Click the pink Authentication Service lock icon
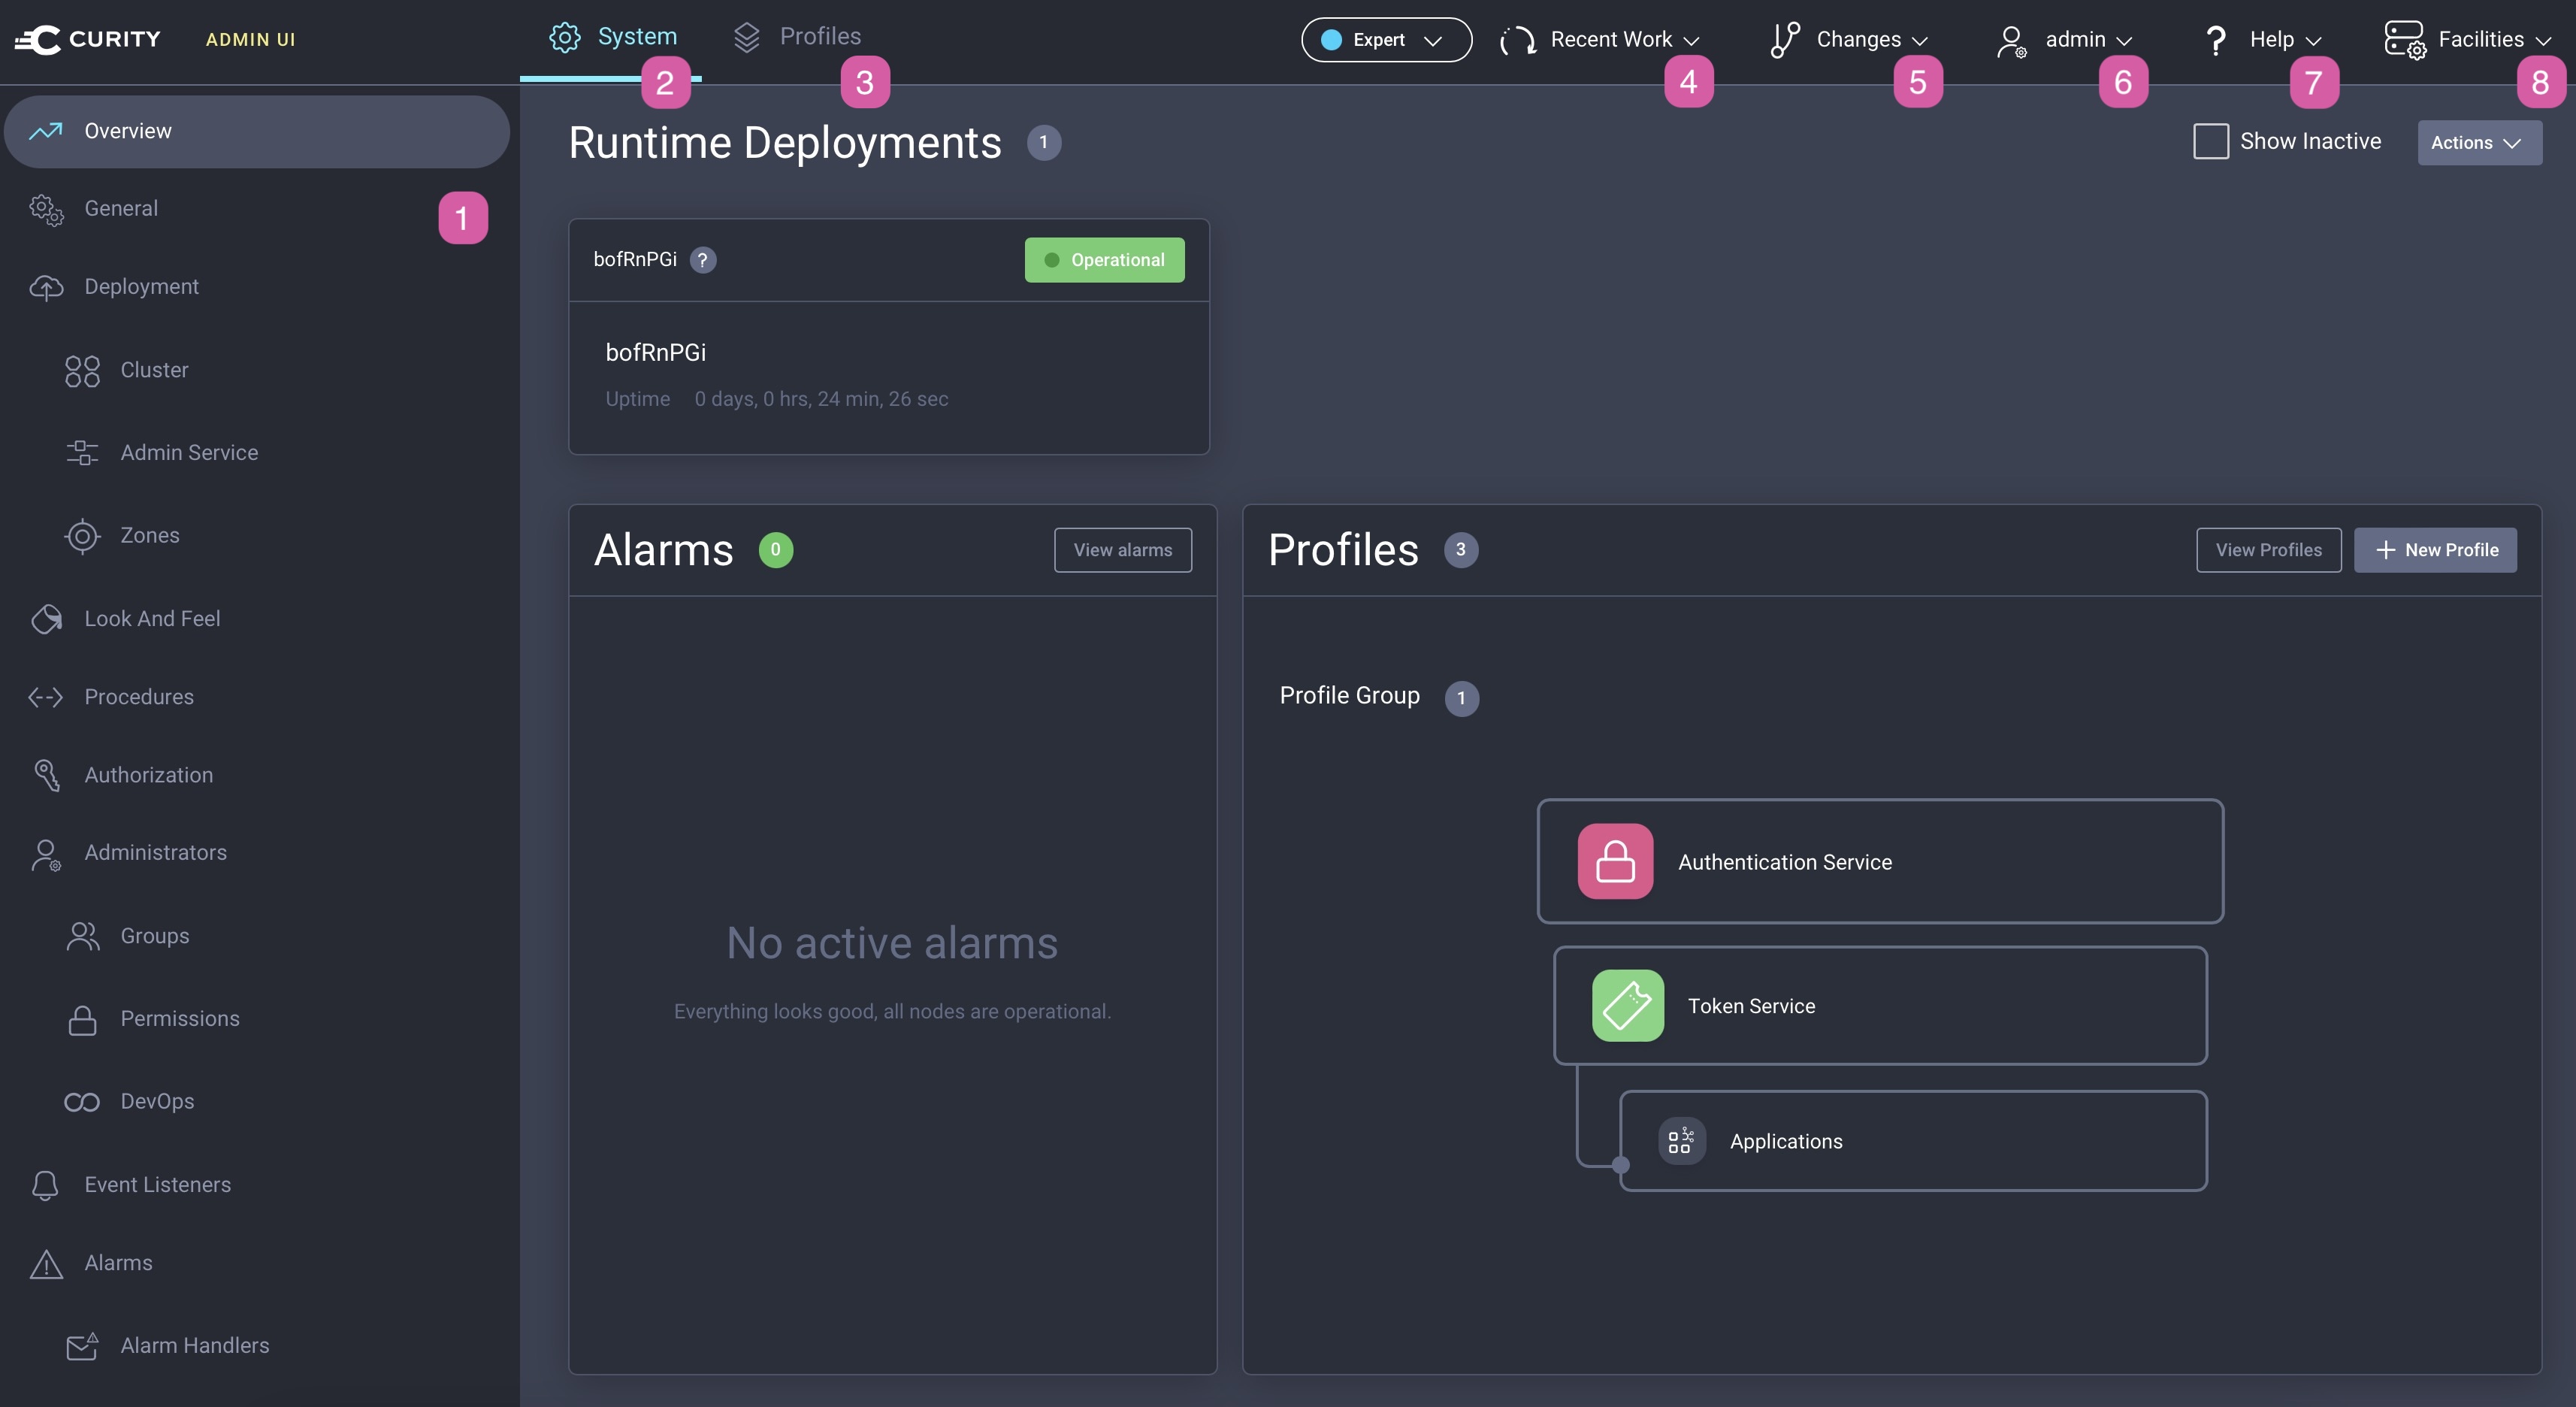Screen dimensions: 2576x1407 (1615, 861)
